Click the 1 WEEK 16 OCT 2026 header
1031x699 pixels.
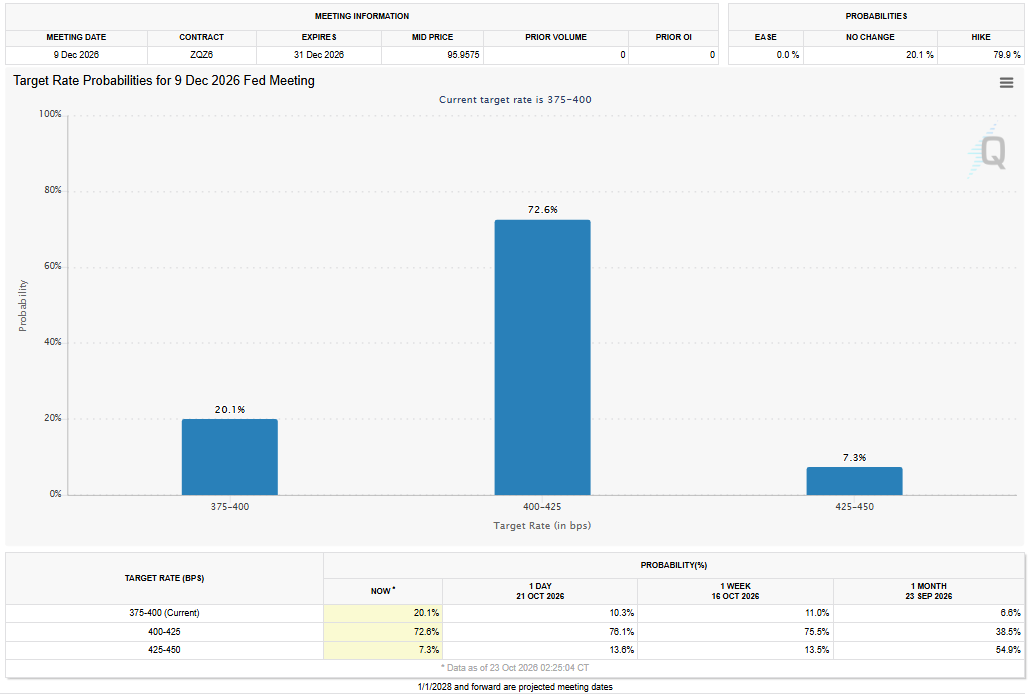pos(735,591)
